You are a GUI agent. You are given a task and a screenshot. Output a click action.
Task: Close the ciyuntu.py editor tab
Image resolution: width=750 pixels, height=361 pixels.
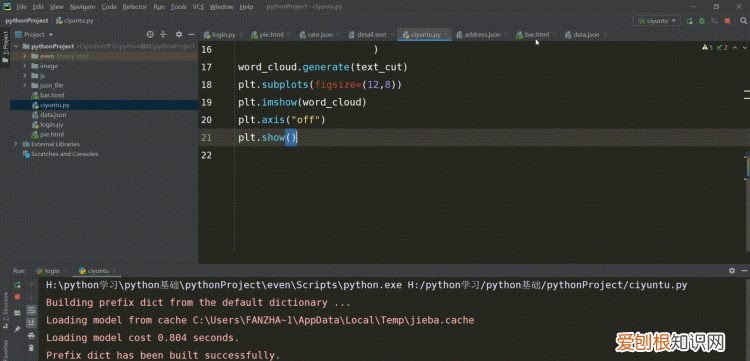coord(447,35)
